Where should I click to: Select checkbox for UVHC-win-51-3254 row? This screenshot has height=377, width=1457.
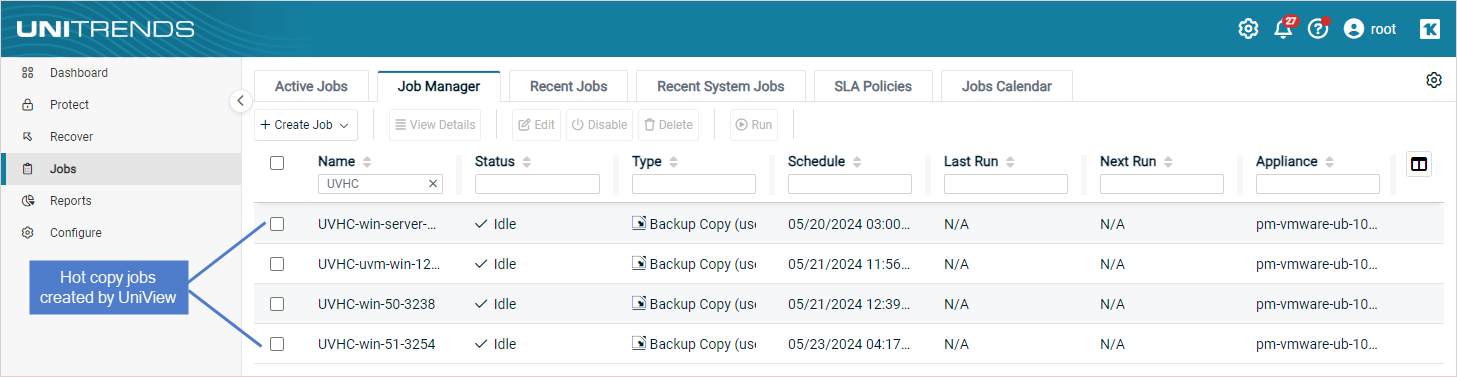coord(277,344)
